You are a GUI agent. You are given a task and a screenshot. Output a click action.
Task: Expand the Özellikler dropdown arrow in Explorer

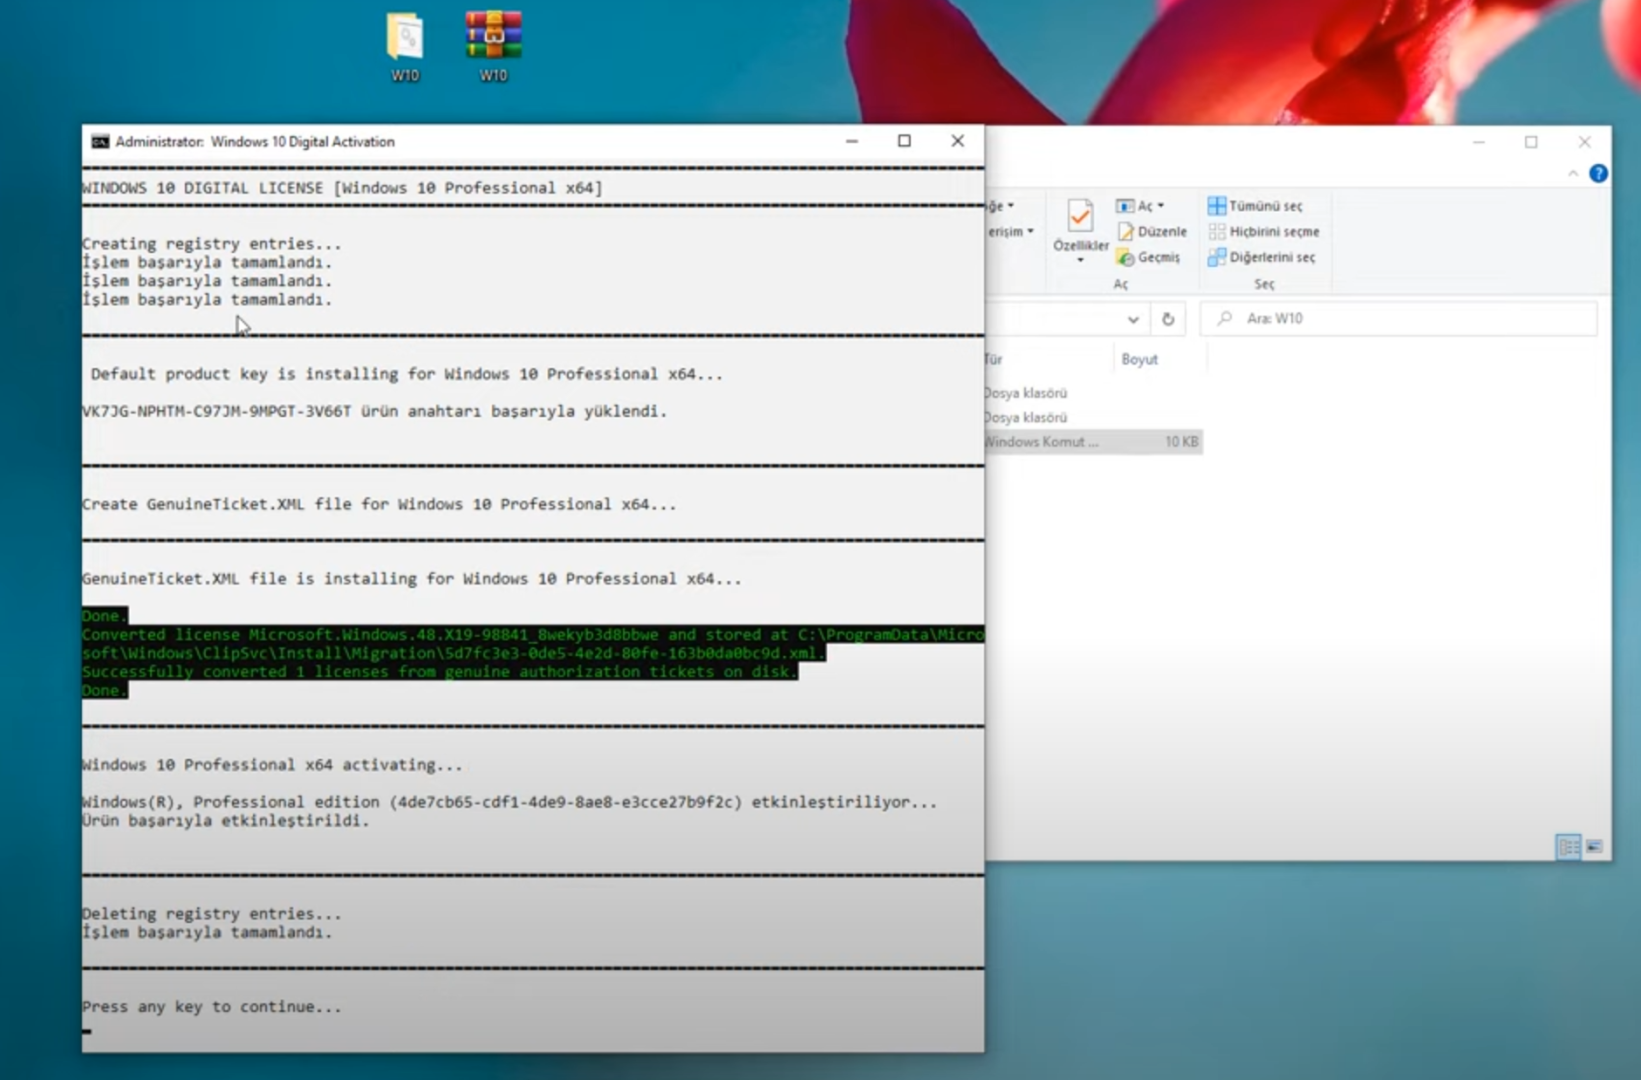click(1080, 260)
